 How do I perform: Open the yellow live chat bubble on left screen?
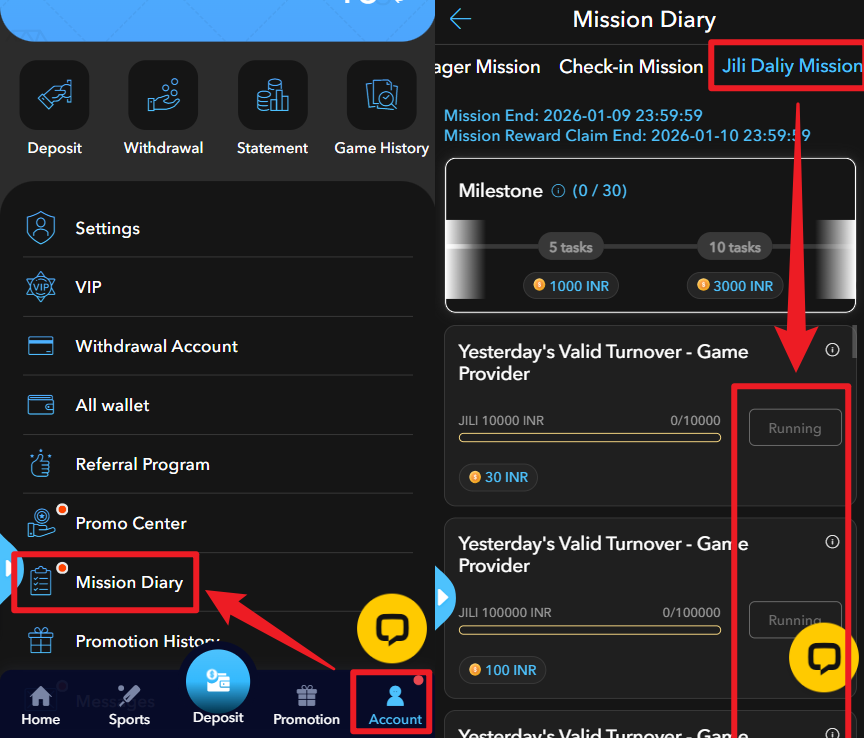(x=391, y=629)
